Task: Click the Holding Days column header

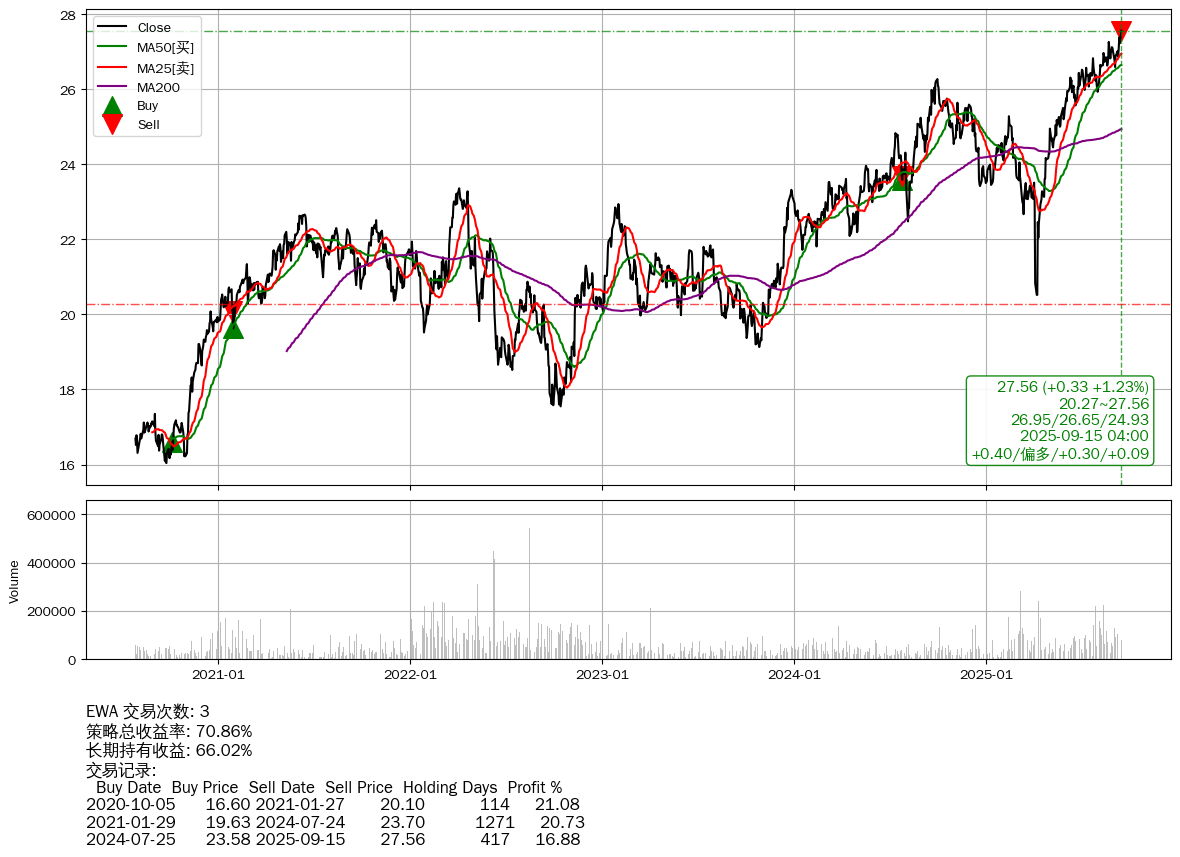Action: click(450, 787)
